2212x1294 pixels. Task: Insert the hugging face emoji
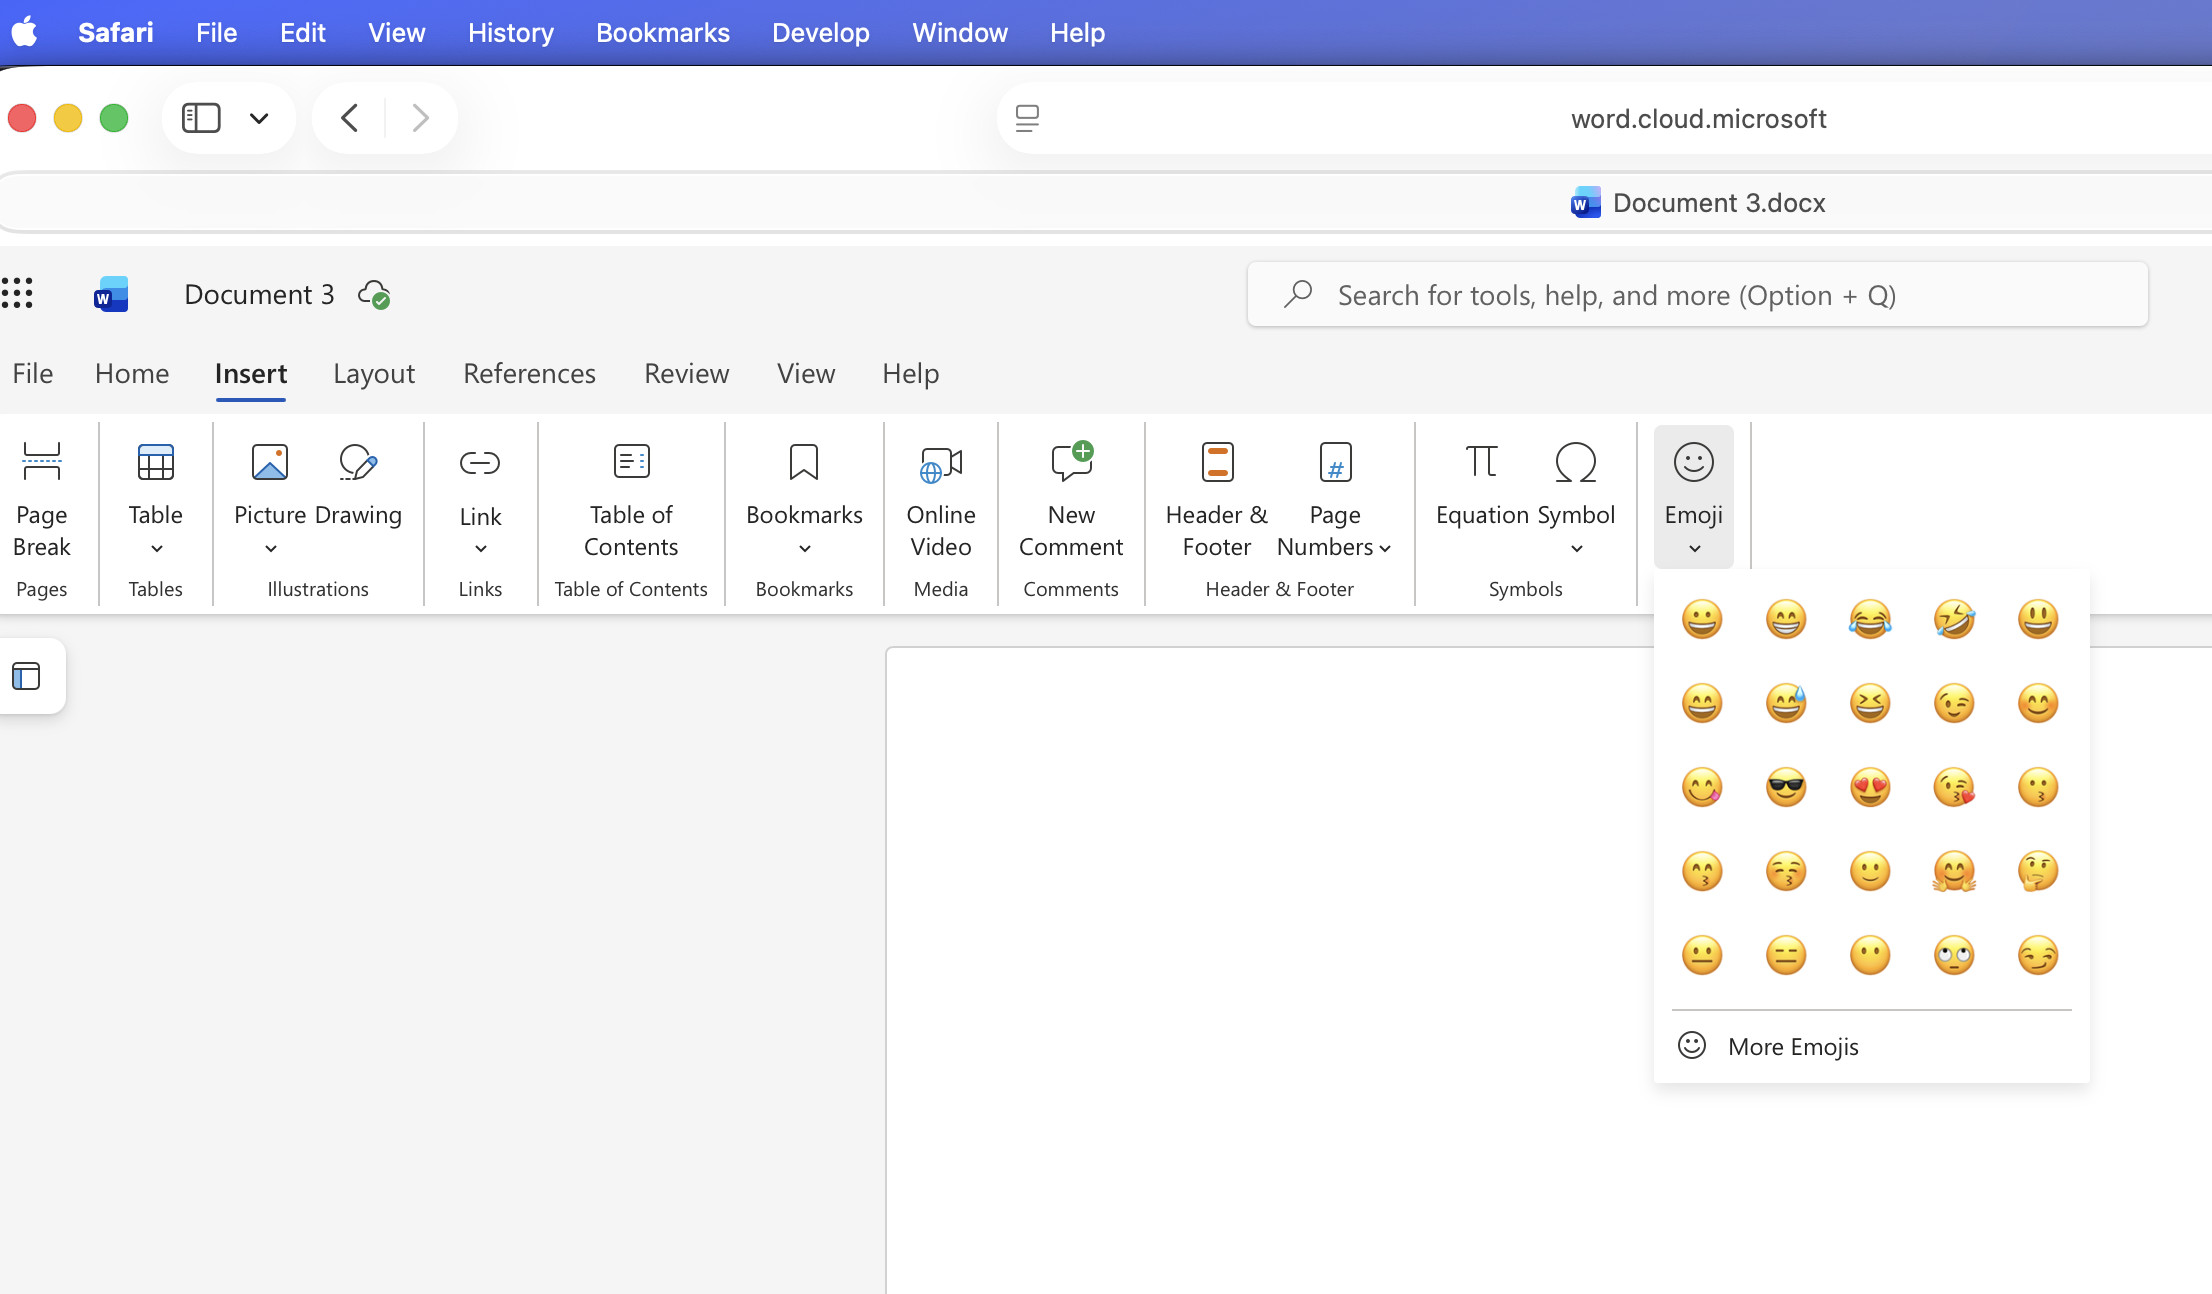1954,871
